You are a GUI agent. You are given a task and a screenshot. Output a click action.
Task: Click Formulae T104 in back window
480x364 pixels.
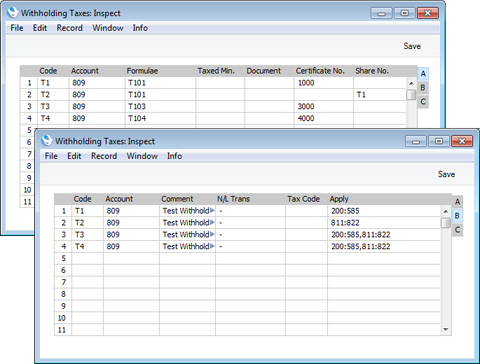(x=160, y=118)
